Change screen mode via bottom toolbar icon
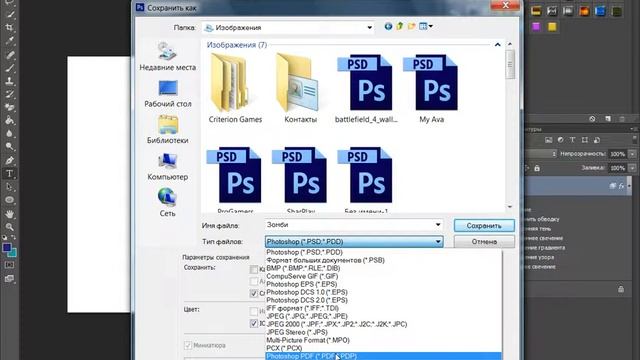 point(9,279)
